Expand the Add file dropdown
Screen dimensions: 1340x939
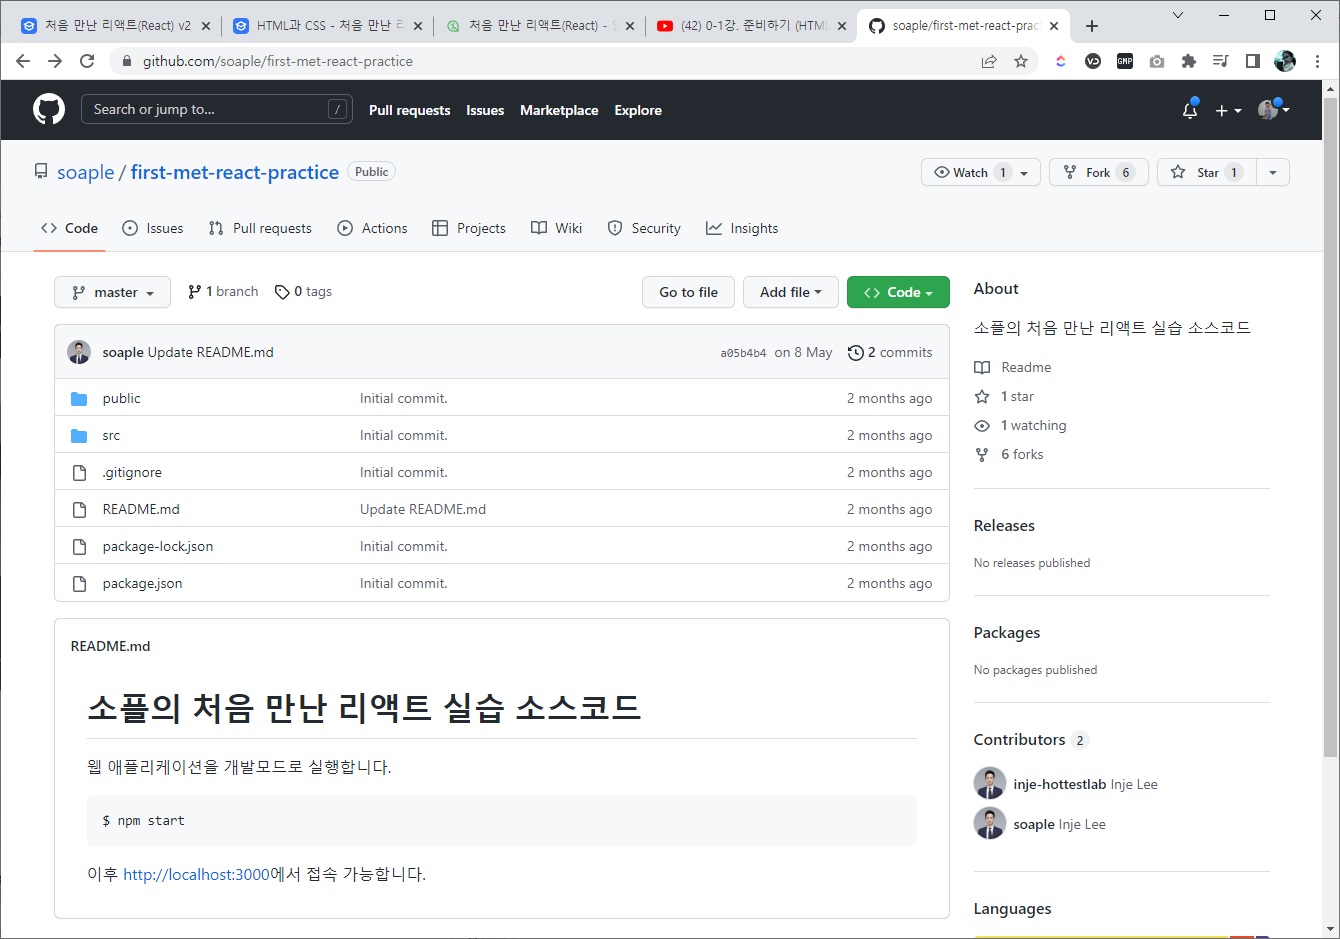point(790,292)
